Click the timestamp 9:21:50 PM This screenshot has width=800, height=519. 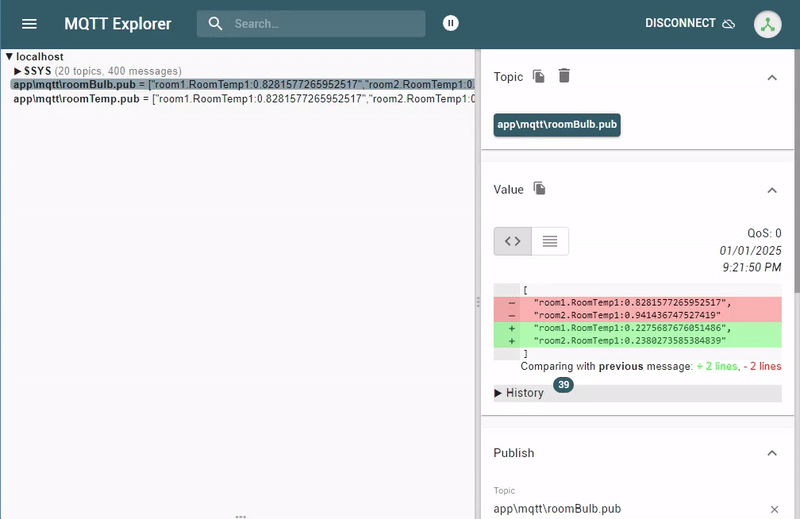coord(752,267)
